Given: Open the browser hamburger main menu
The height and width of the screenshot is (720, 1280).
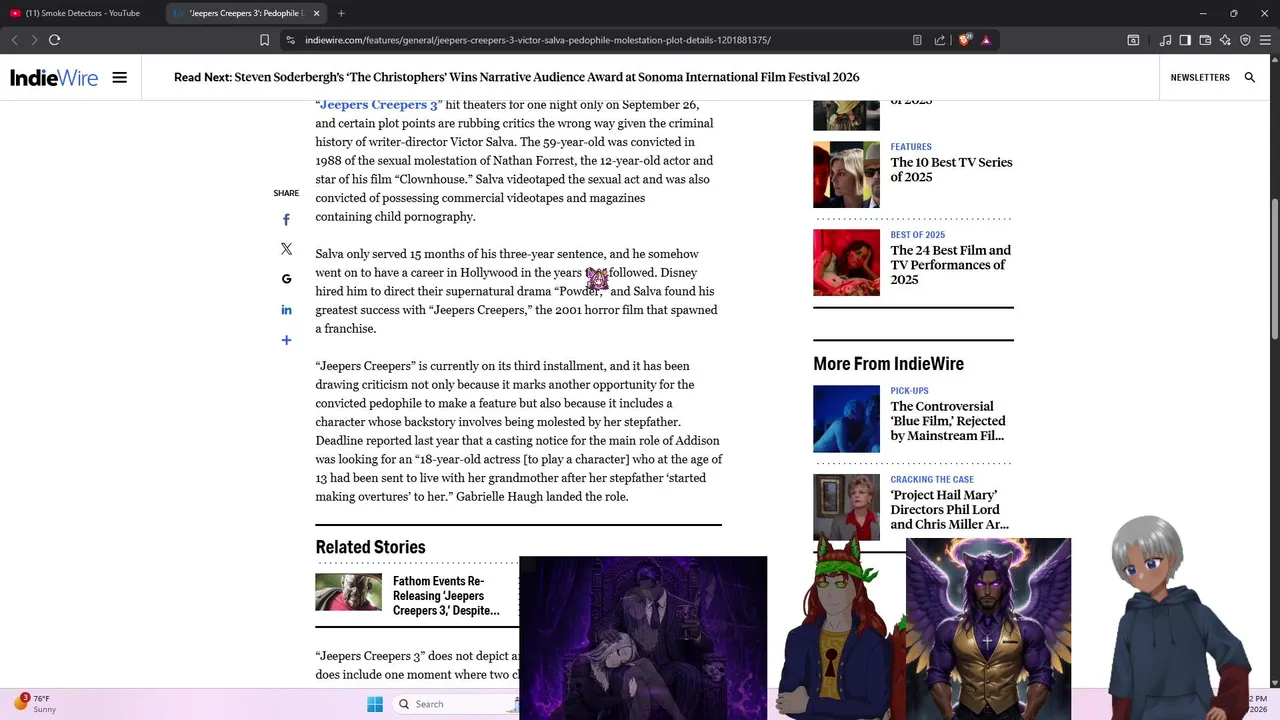Looking at the screenshot, I should tap(1265, 40).
